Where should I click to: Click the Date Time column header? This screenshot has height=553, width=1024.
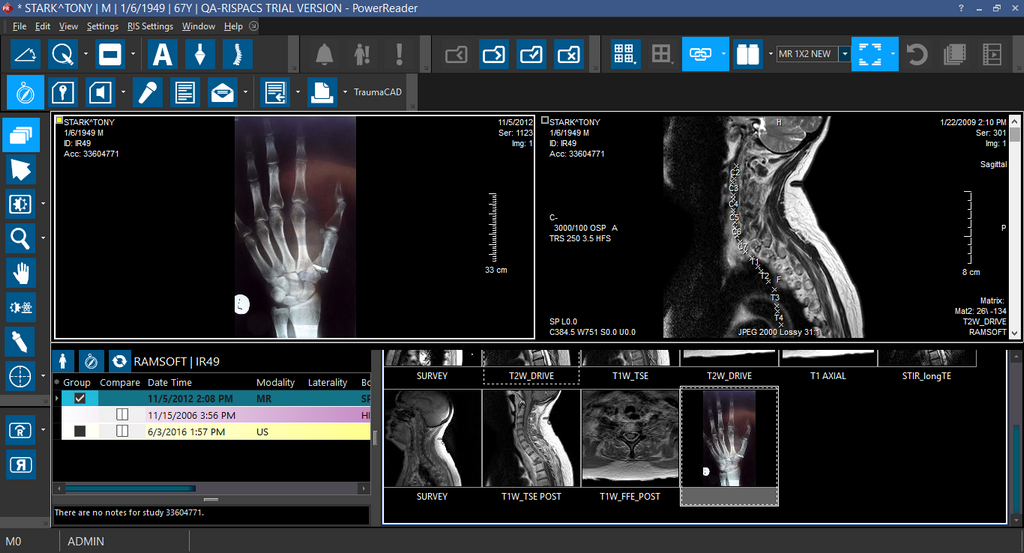coord(170,382)
